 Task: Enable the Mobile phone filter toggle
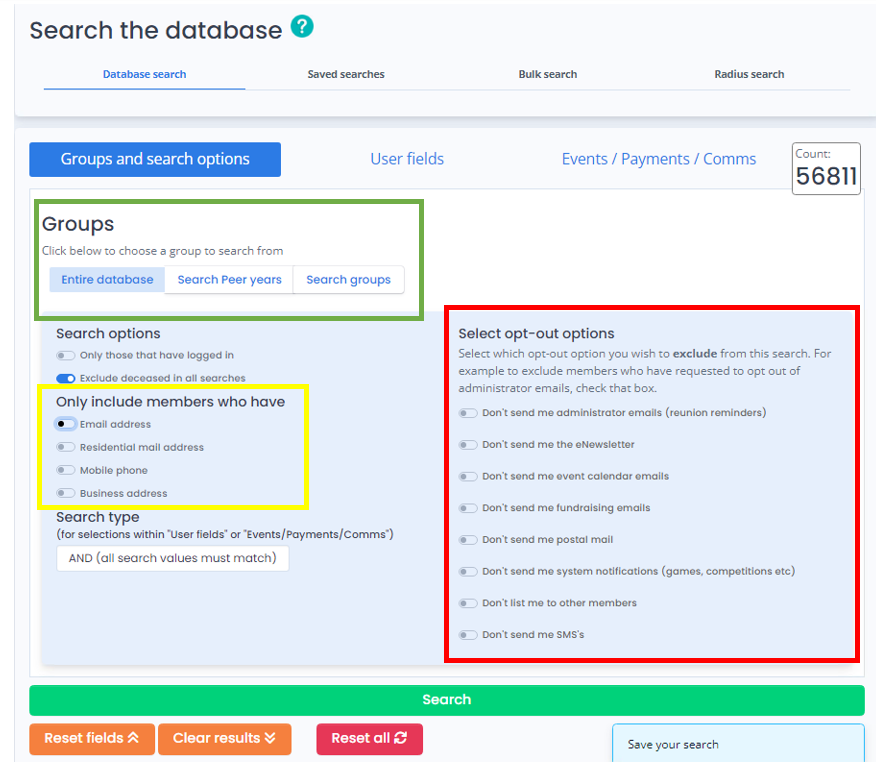tap(66, 470)
